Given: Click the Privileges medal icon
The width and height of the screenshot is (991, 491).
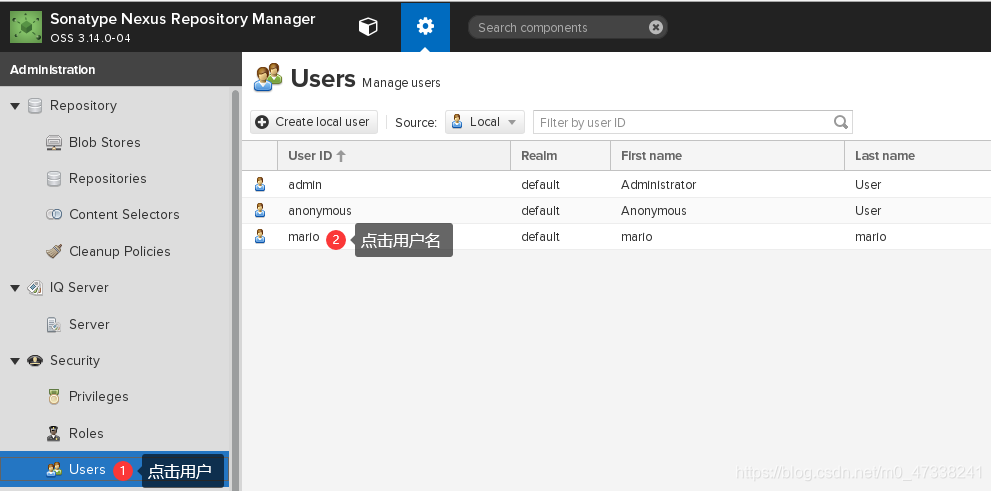Looking at the screenshot, I should [54, 397].
